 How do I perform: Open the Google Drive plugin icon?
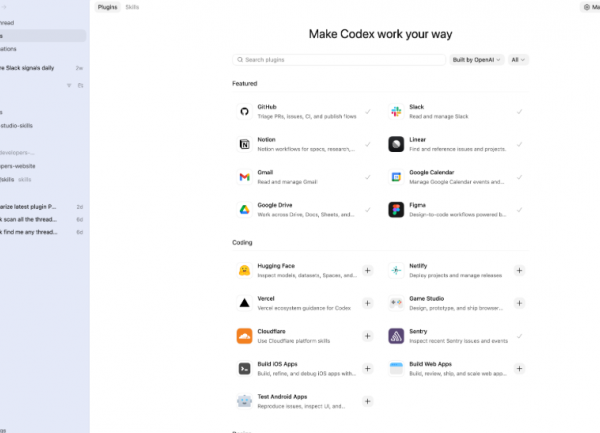(244, 210)
